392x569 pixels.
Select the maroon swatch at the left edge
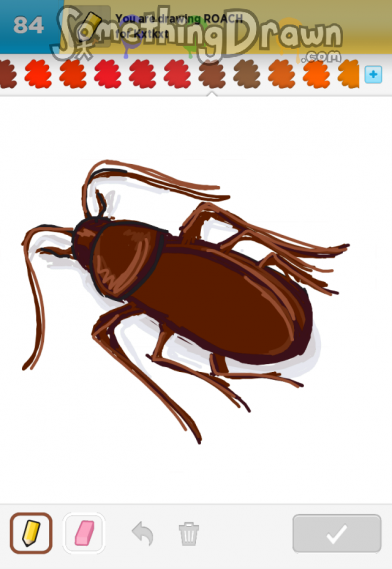pos(8,74)
